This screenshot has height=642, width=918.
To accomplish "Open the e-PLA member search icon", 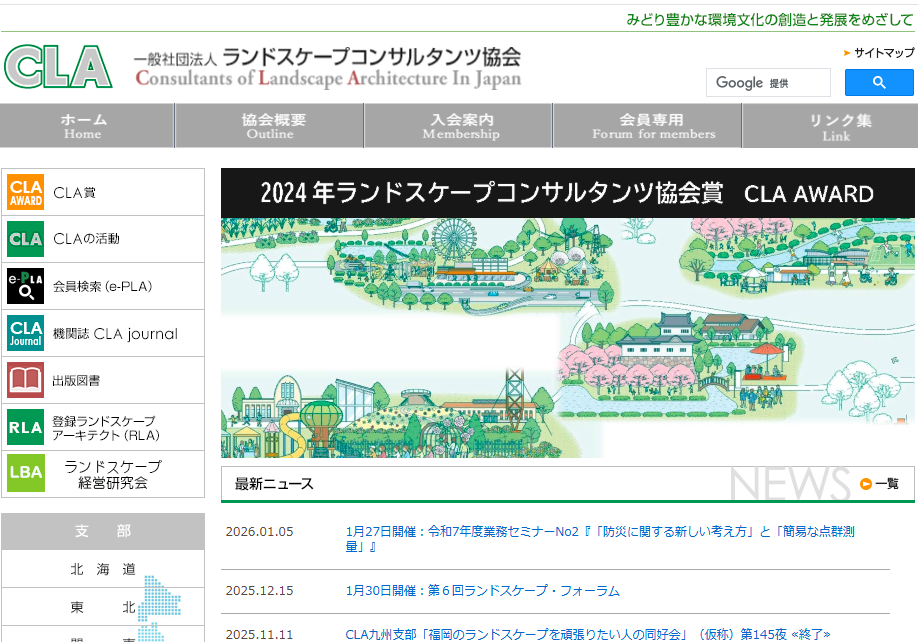I will (26, 286).
